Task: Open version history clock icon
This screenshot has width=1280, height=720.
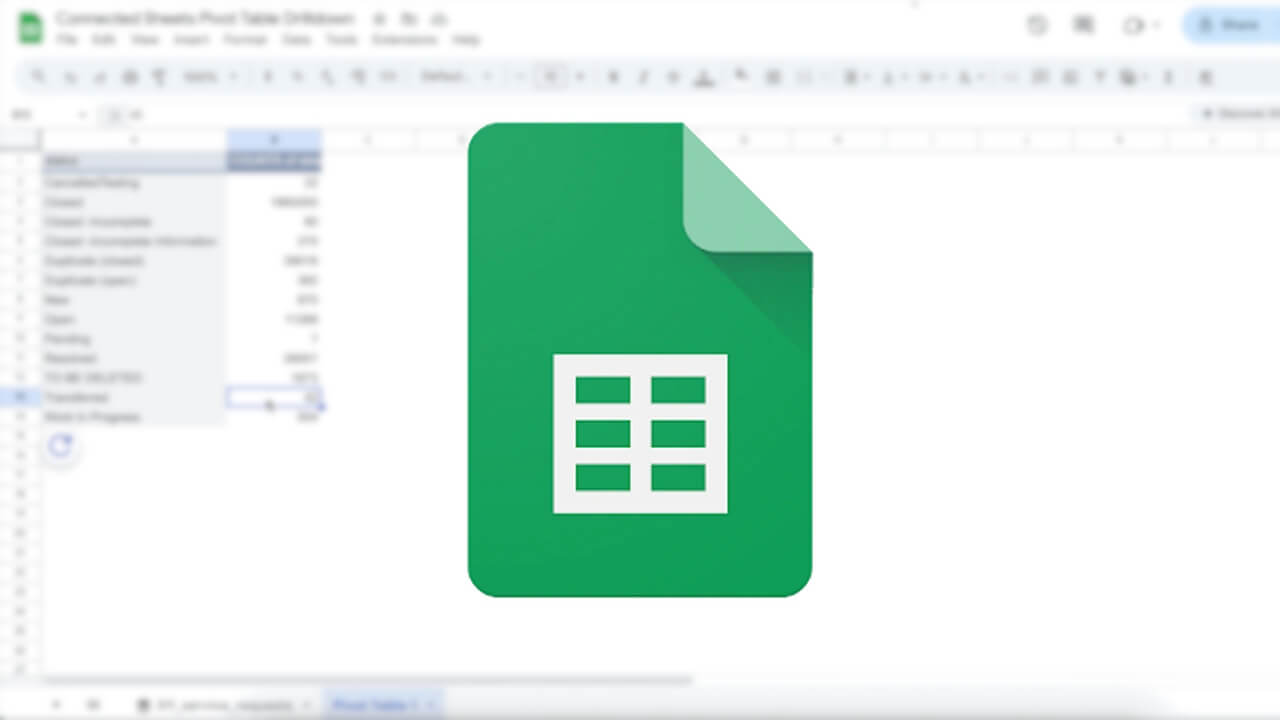Action: click(1037, 26)
